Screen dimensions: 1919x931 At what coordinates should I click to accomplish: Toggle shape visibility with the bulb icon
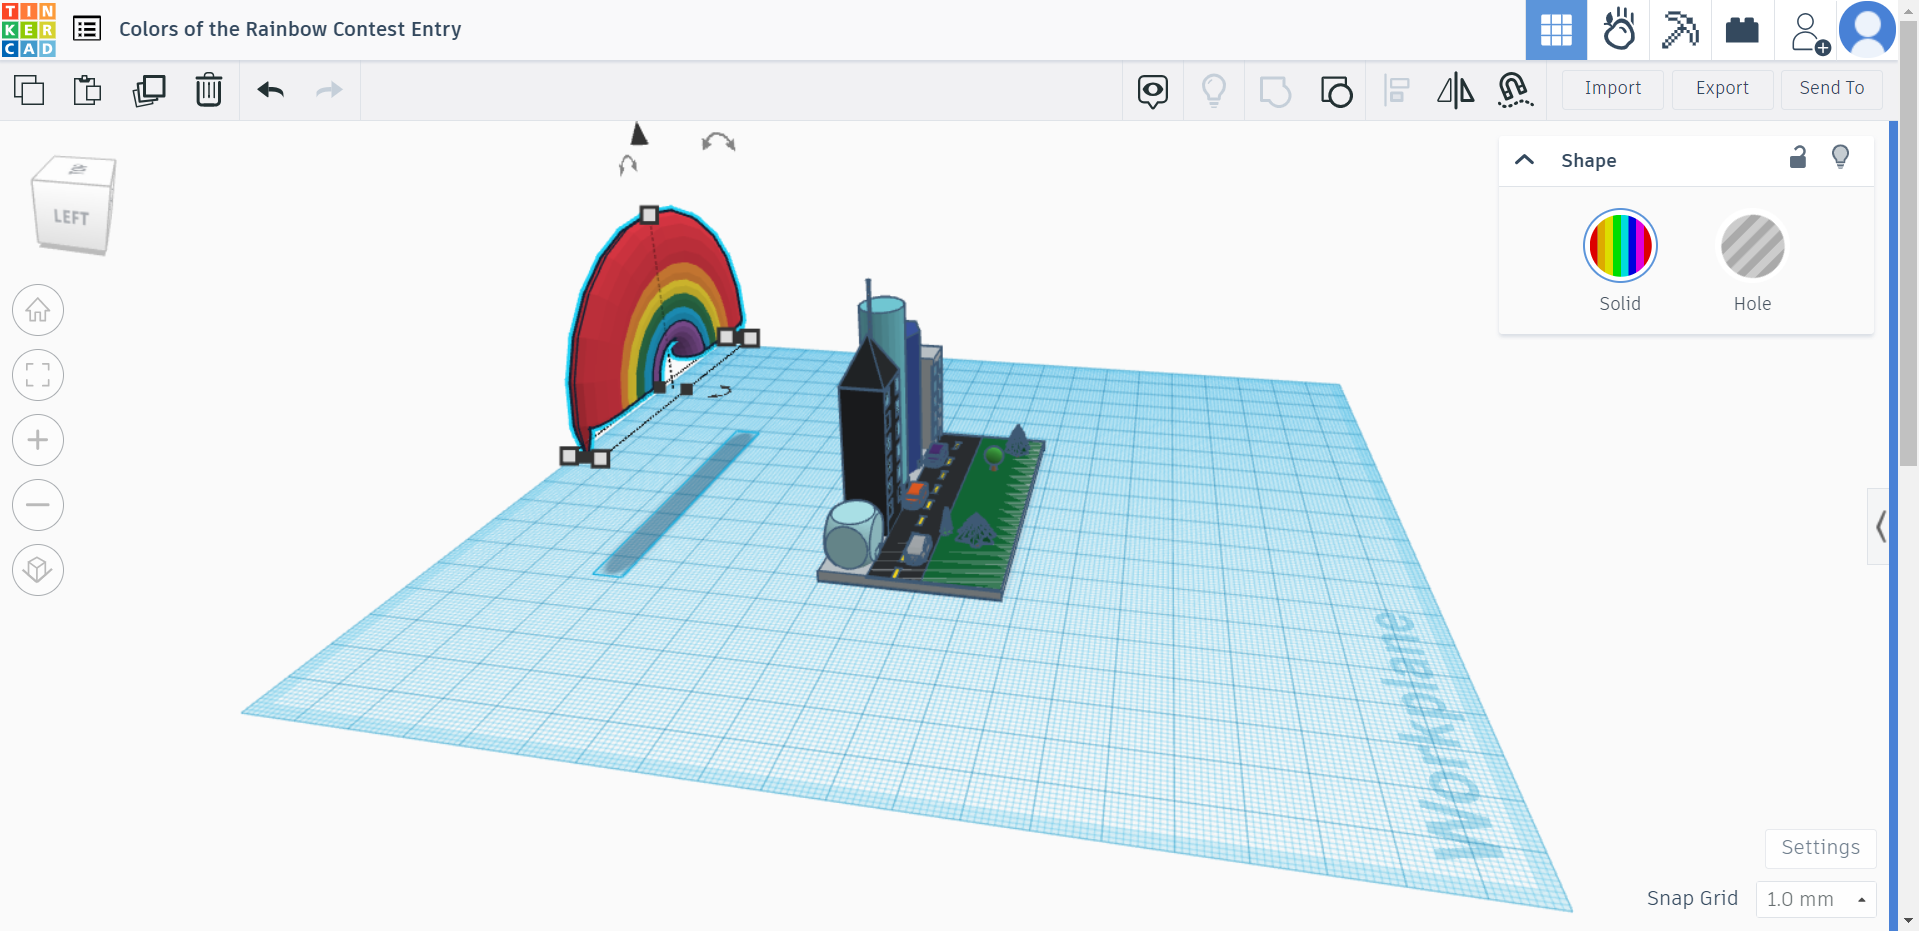1841,157
